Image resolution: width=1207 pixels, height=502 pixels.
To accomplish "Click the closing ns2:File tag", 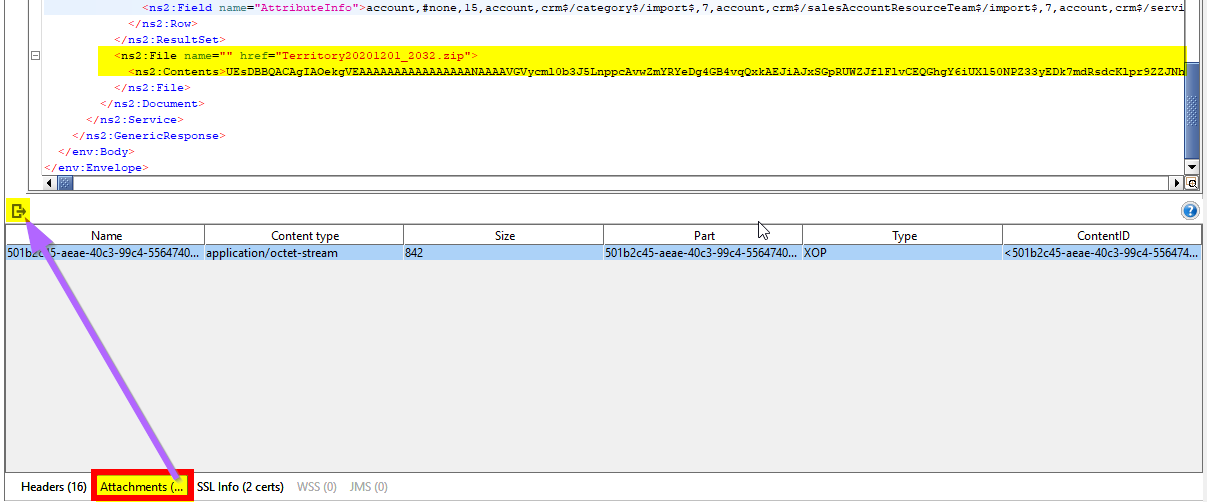I will [x=152, y=88].
